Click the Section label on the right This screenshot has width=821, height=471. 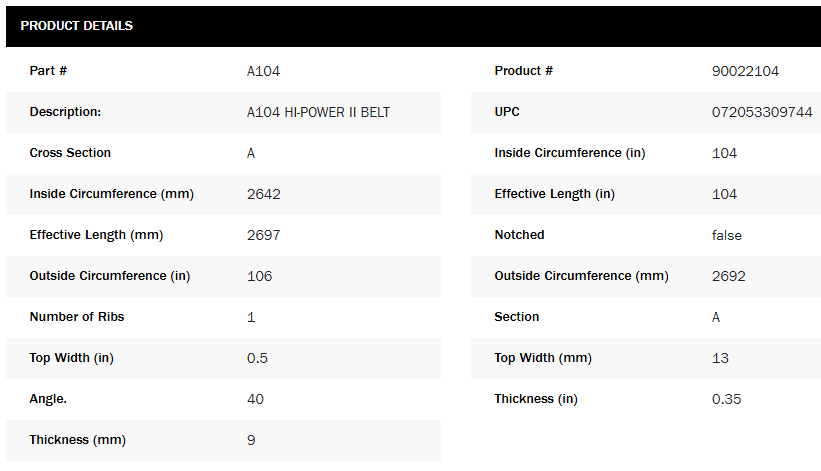coord(517,317)
